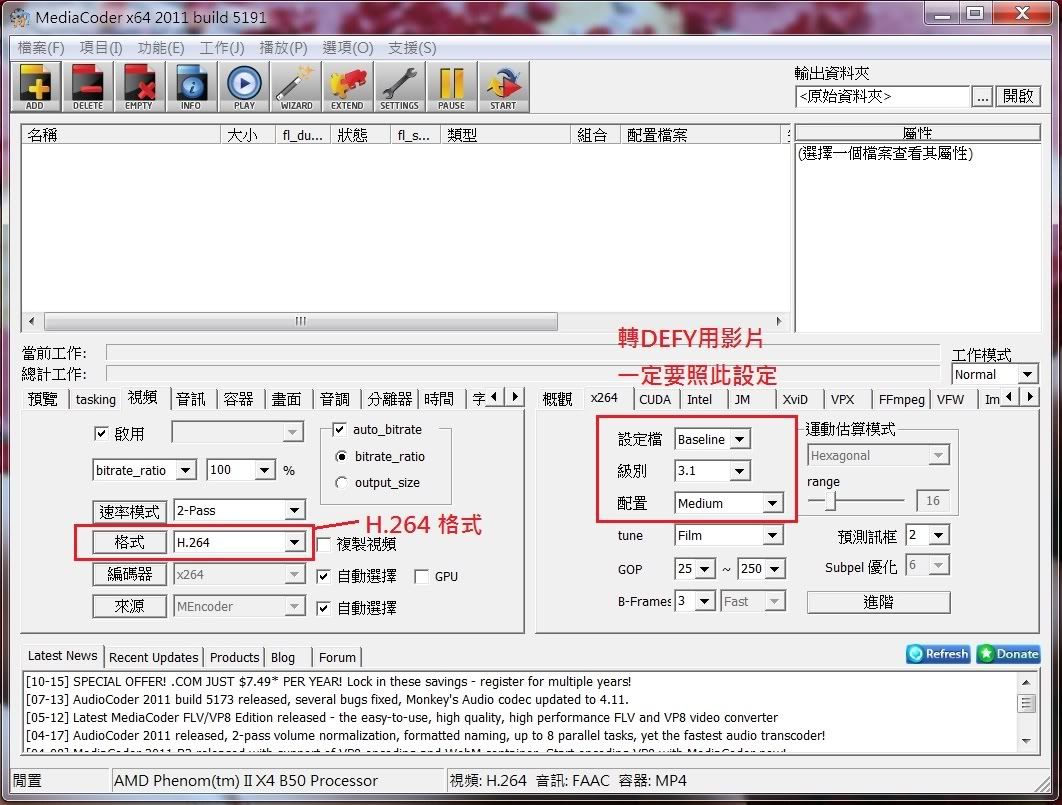Open the 功能(E) menu
Screen dimensions: 1062x805
[x=161, y=48]
